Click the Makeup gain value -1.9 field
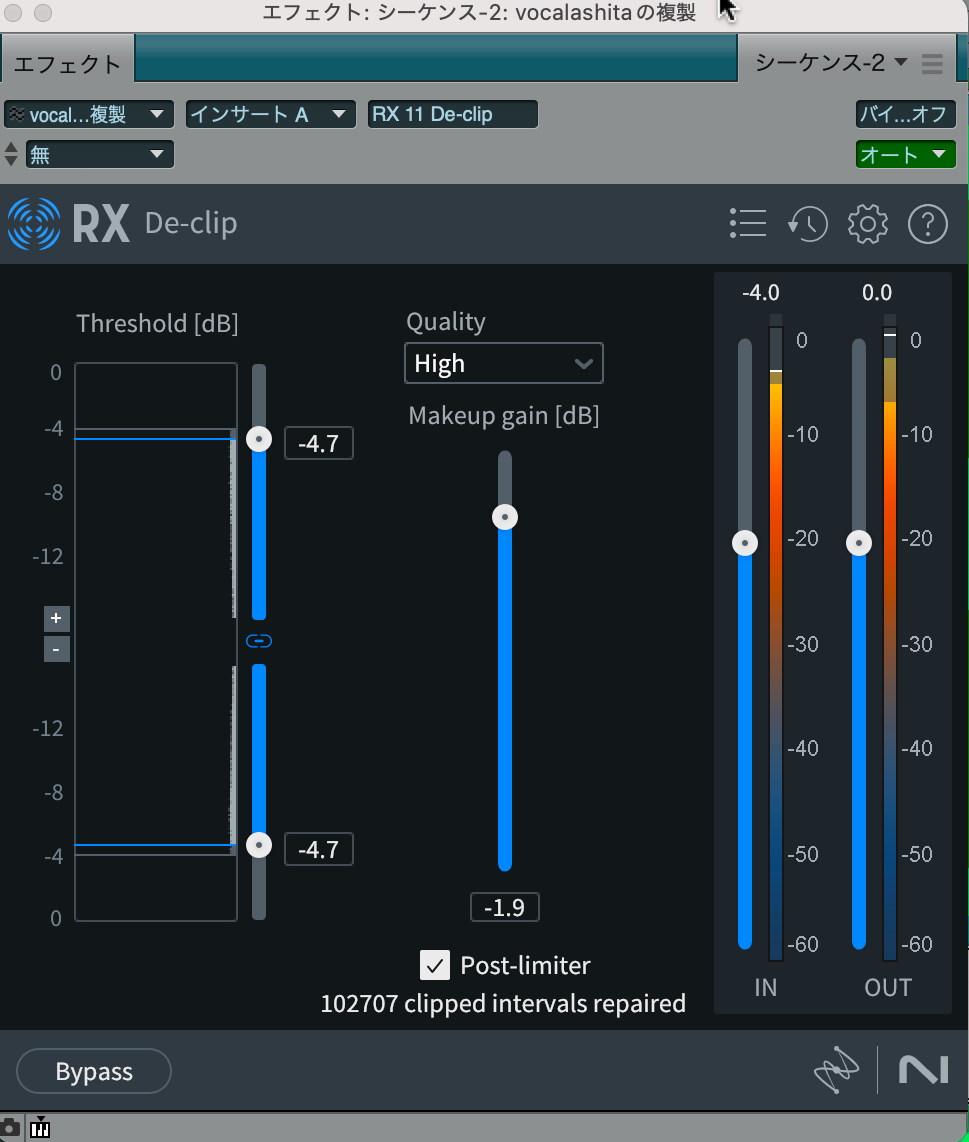Image resolution: width=969 pixels, height=1142 pixels. pyautogui.click(x=505, y=907)
